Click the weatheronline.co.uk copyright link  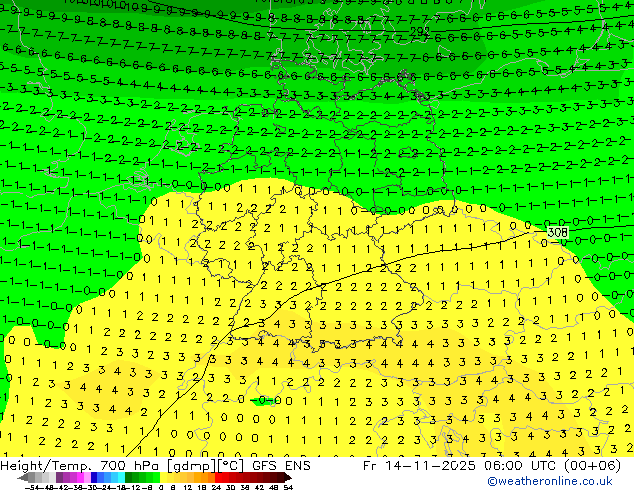click(x=550, y=481)
